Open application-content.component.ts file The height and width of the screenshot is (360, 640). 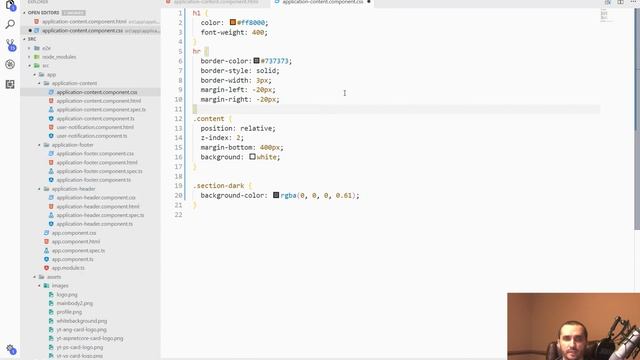[x=95, y=118]
